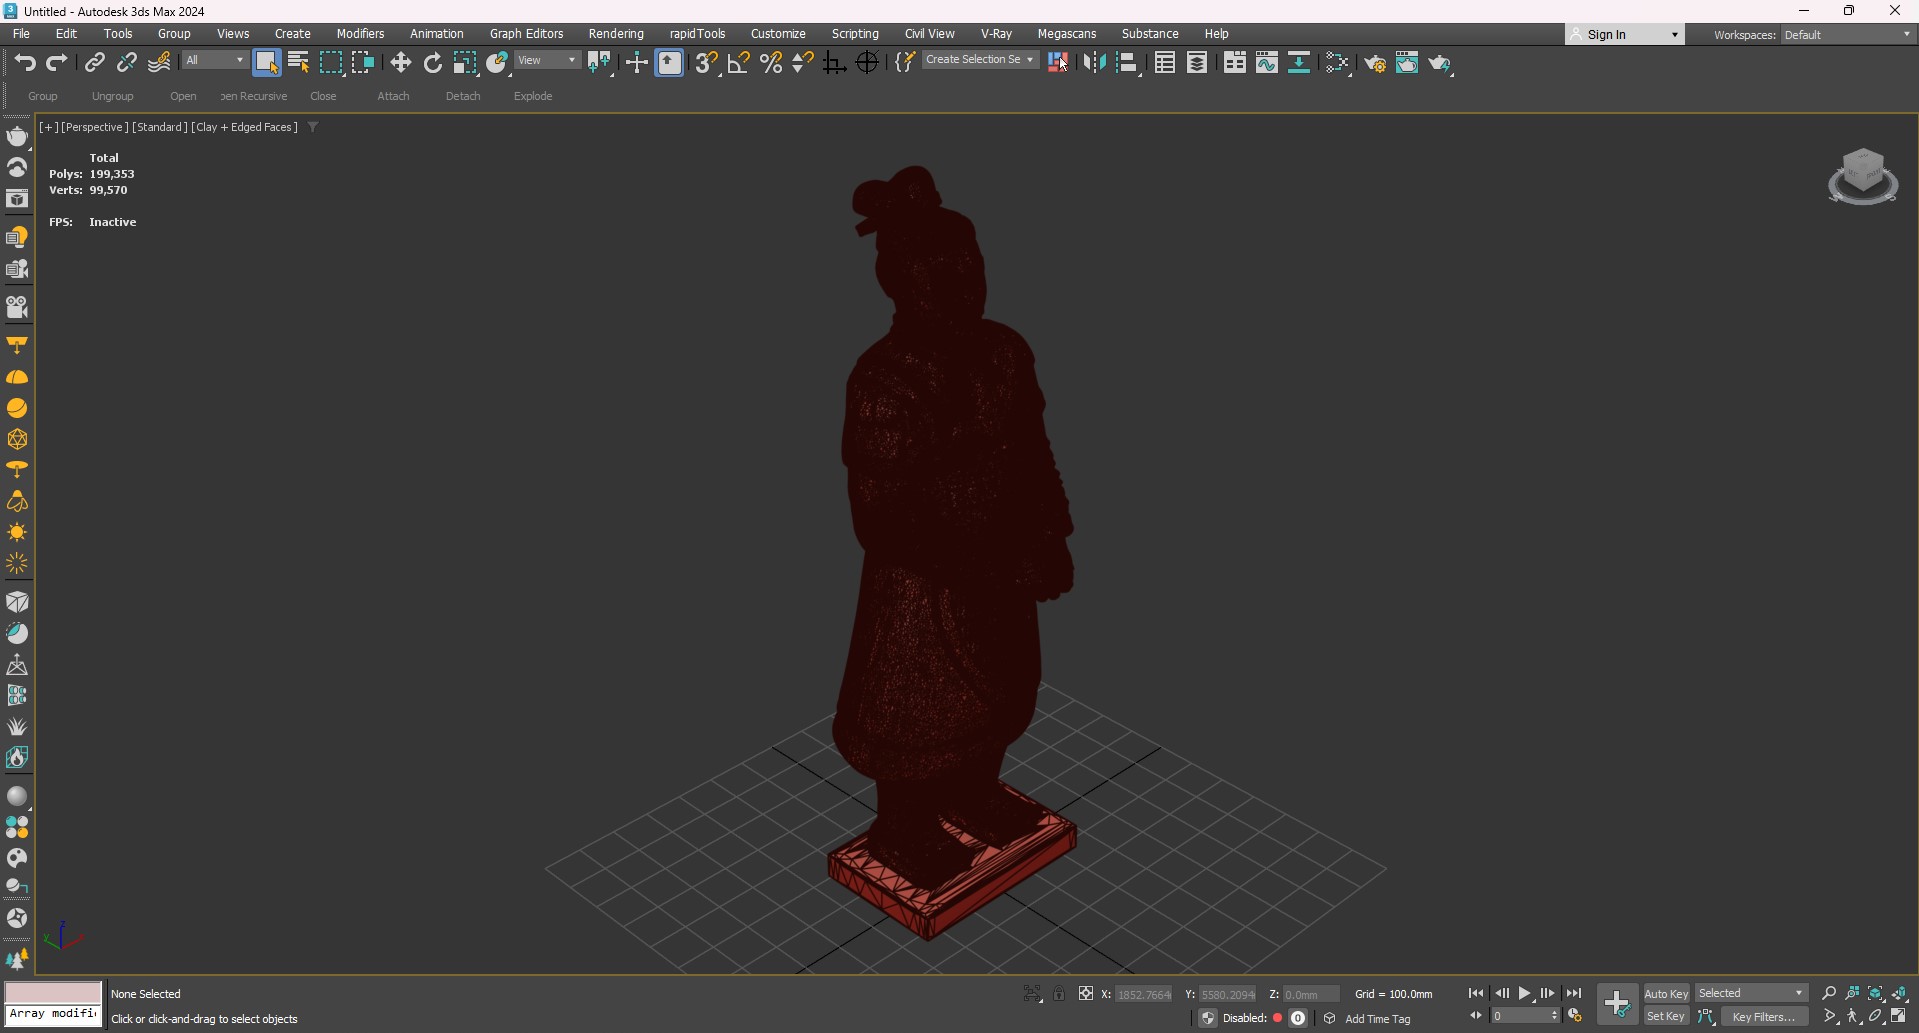The height and width of the screenshot is (1033, 1919).
Task: Choose the Select Object tool
Action: (x=266, y=63)
